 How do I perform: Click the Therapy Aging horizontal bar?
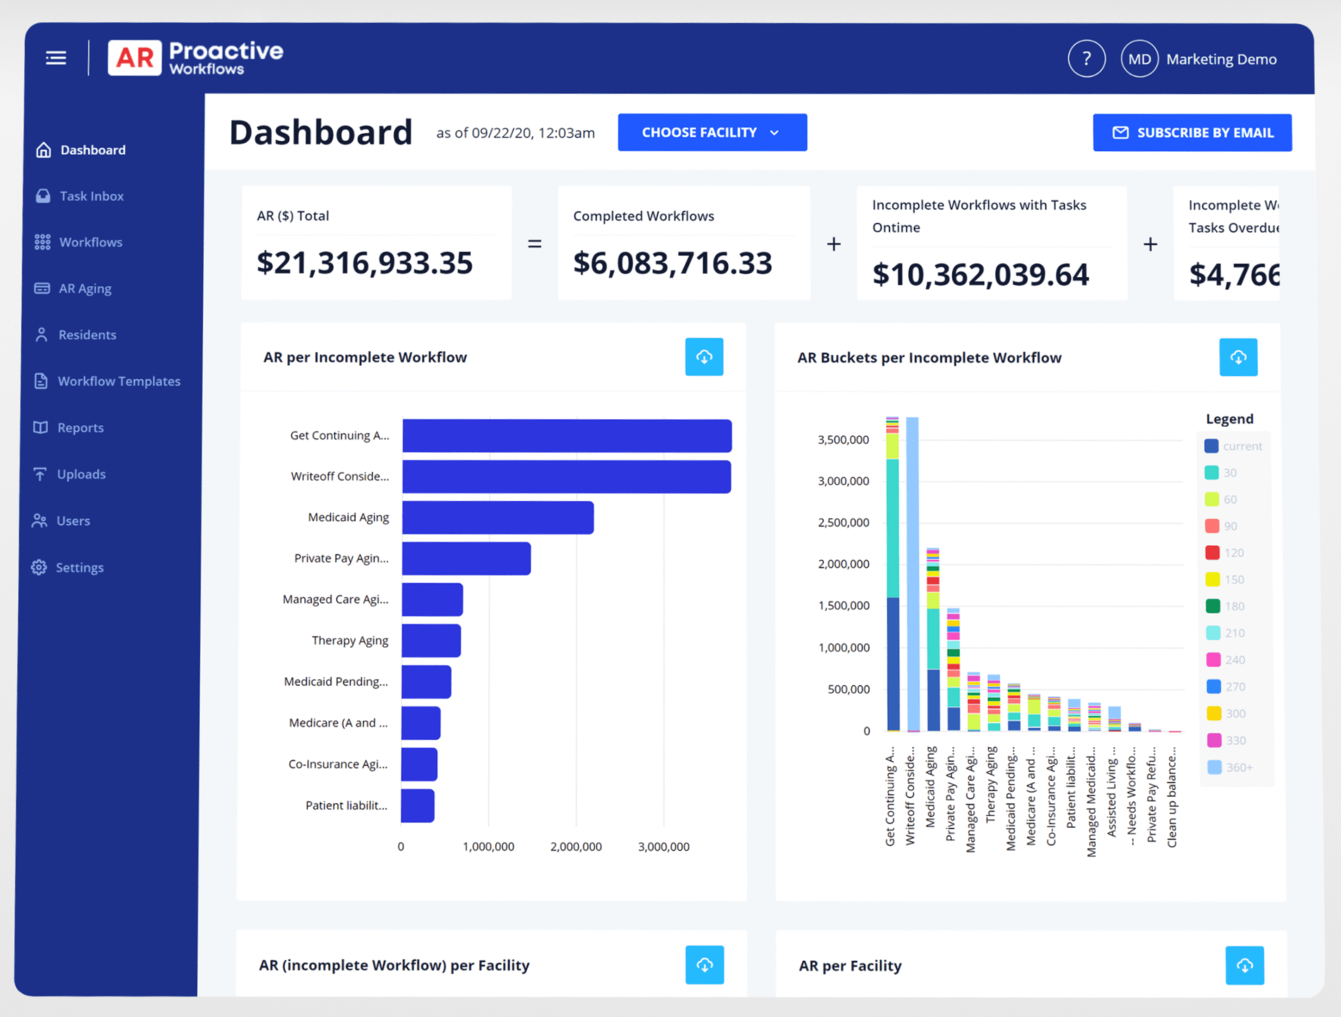pos(431,641)
